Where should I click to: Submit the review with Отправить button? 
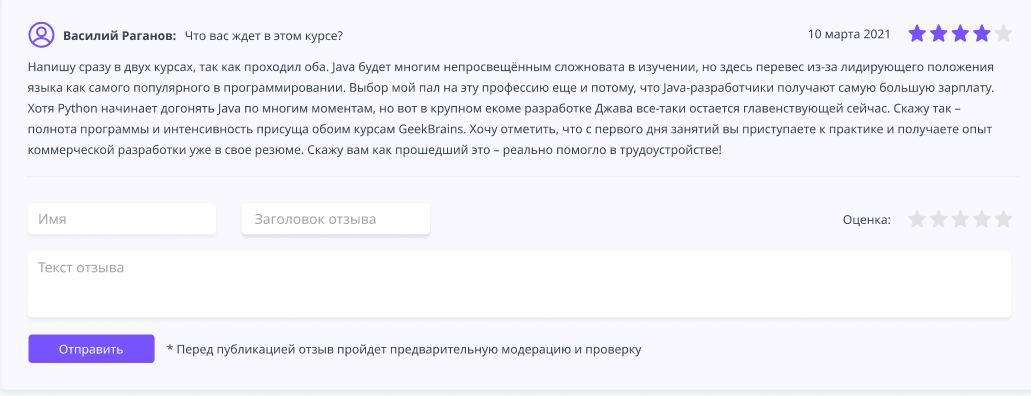click(91, 349)
